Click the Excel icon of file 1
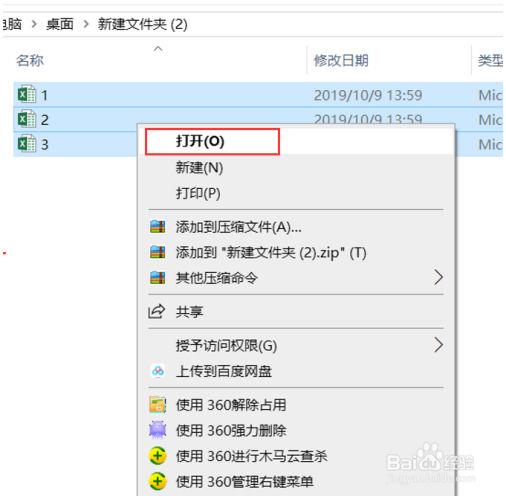This screenshot has height=499, width=506. (27, 95)
